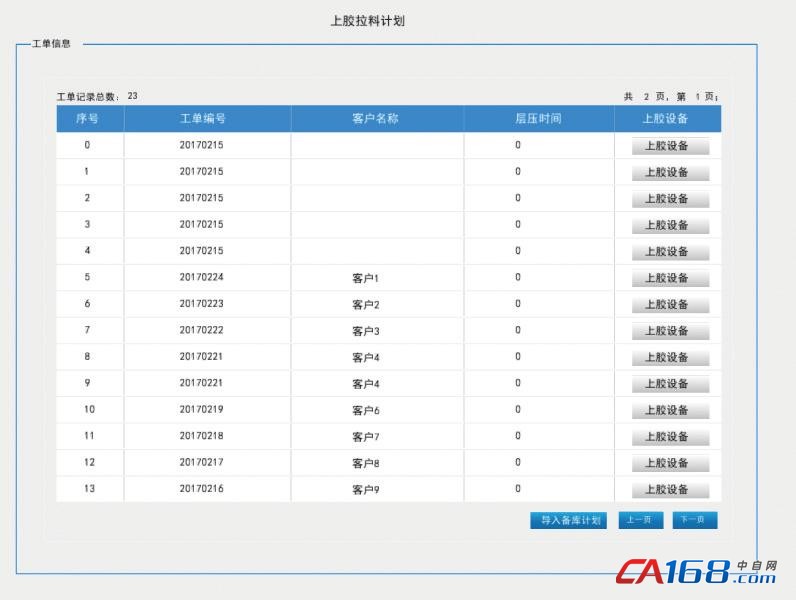Screen dimensions: 796x600
Task: Click customer name 客户1 cell
Action: [366, 278]
